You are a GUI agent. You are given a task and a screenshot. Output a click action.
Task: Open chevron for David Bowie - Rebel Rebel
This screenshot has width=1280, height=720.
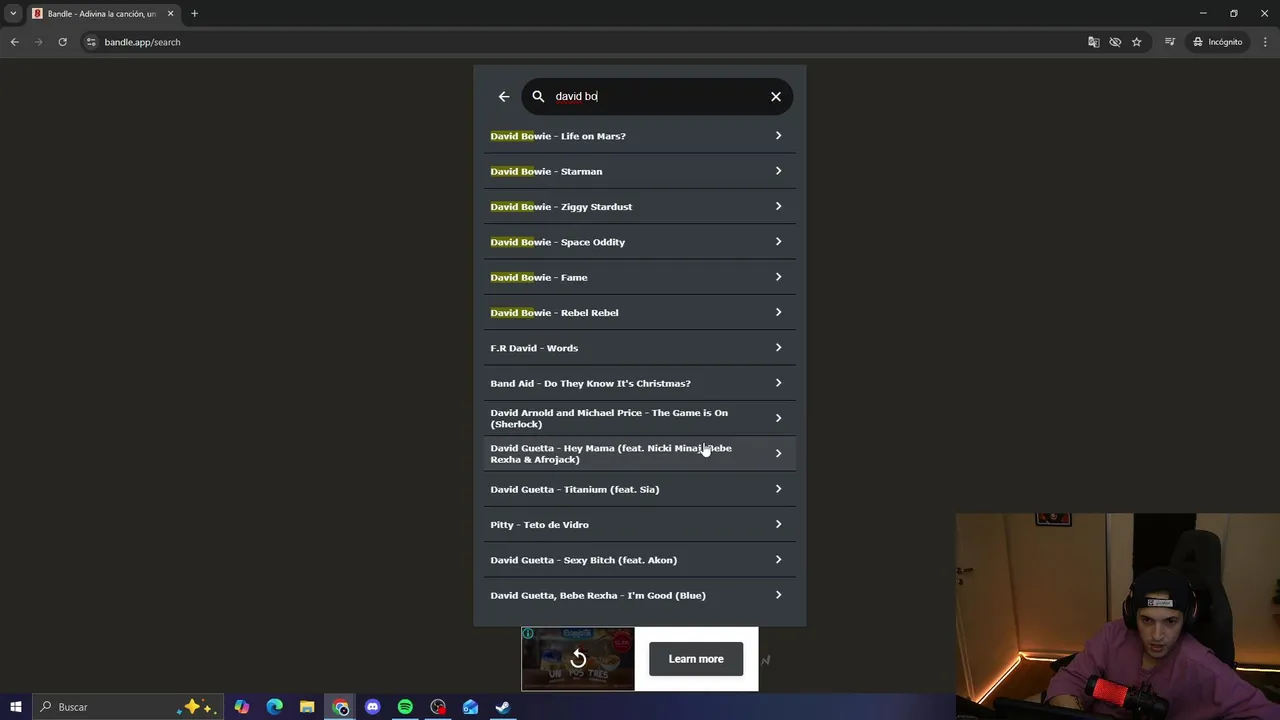click(778, 312)
